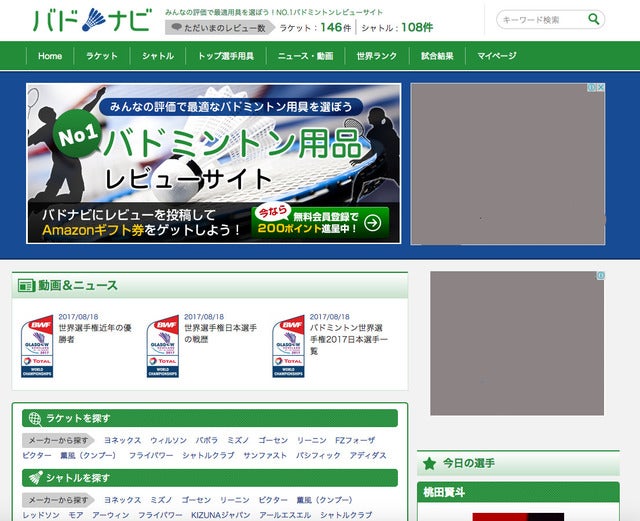
Task: Select shuttle maker ヨネックス
Action: tap(122, 500)
